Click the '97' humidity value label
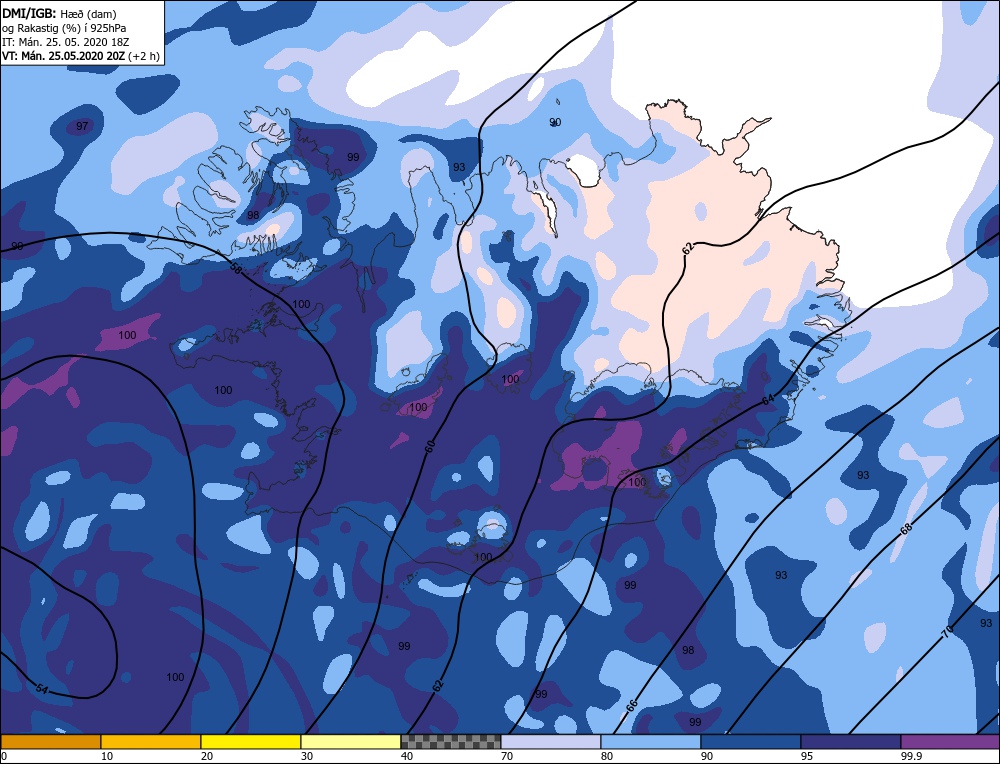 pos(82,126)
